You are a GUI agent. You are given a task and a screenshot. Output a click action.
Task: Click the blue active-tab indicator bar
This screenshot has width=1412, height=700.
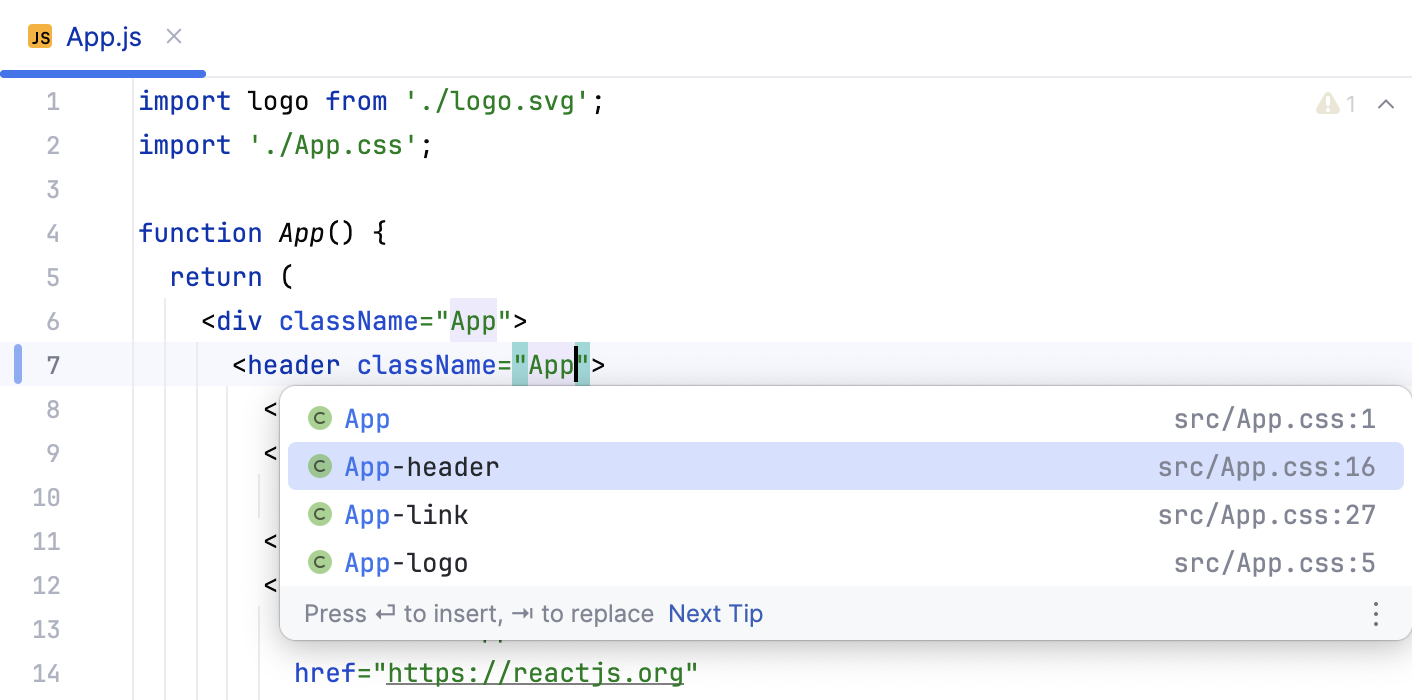[103, 72]
